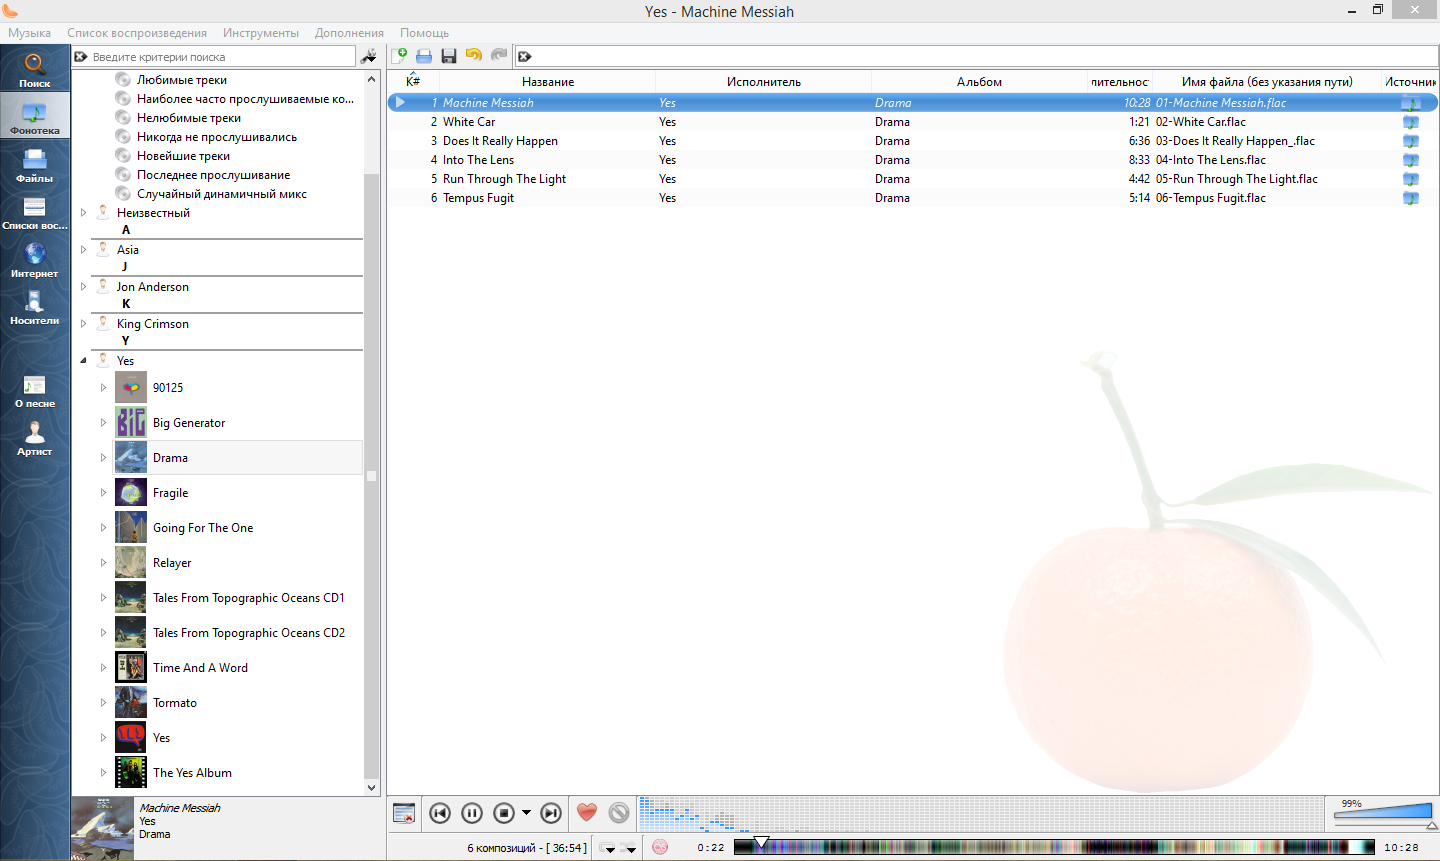Viewport: 1440px width, 861px height.
Task: Switch to the Интернет sidebar tab
Action: click(x=35, y=260)
